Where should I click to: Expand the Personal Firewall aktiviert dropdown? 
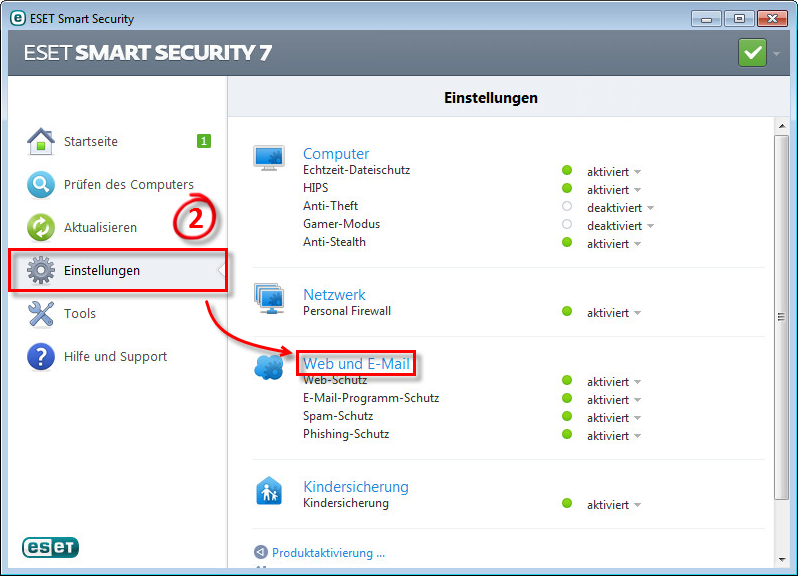pos(637,314)
